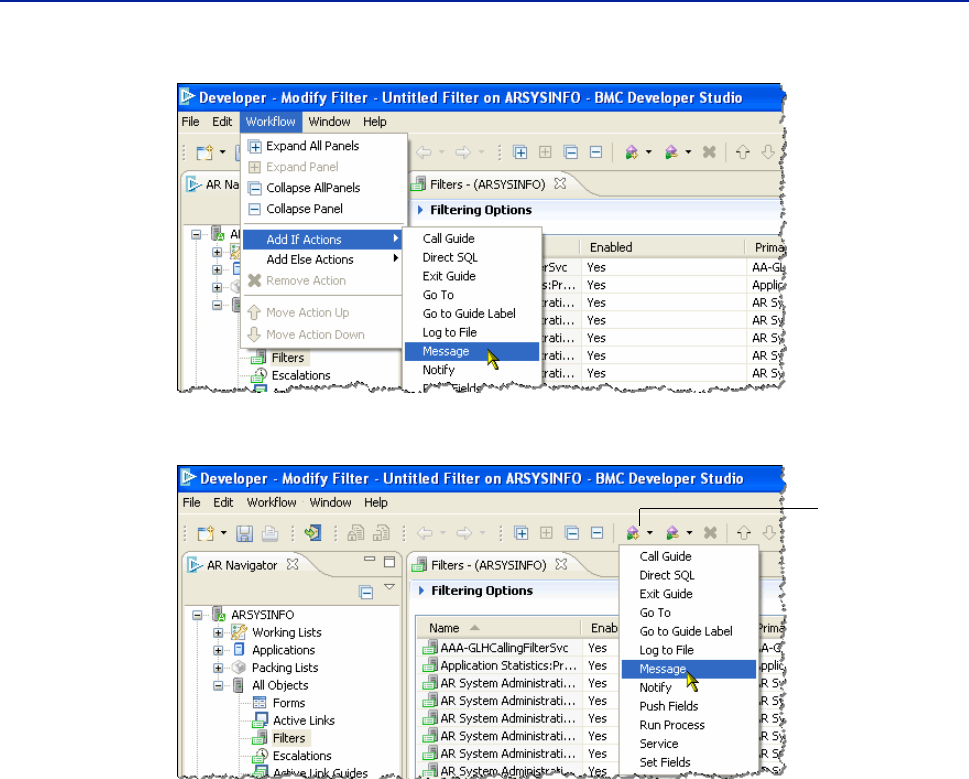
Task: Open AR Navigator view menu triangle
Action: 389,587
